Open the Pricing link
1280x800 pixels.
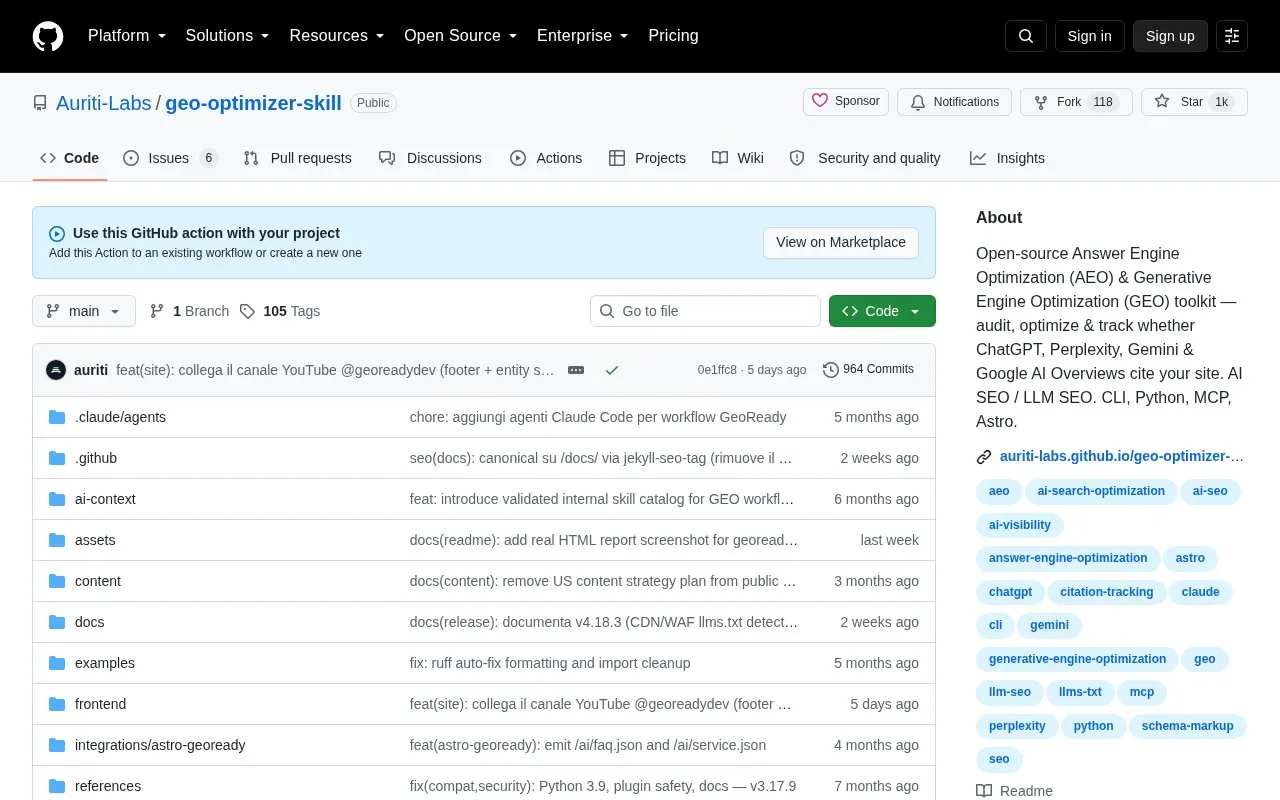(673, 36)
